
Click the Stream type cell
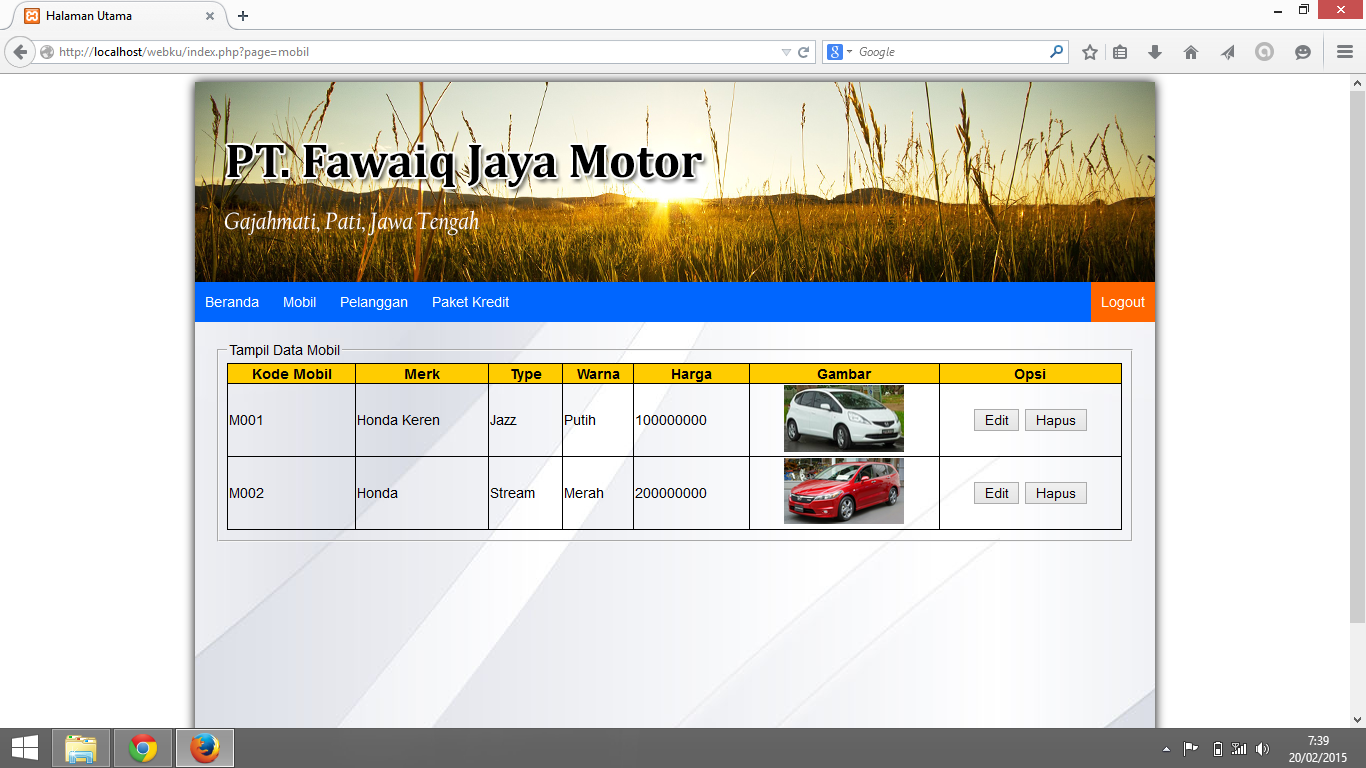(525, 493)
